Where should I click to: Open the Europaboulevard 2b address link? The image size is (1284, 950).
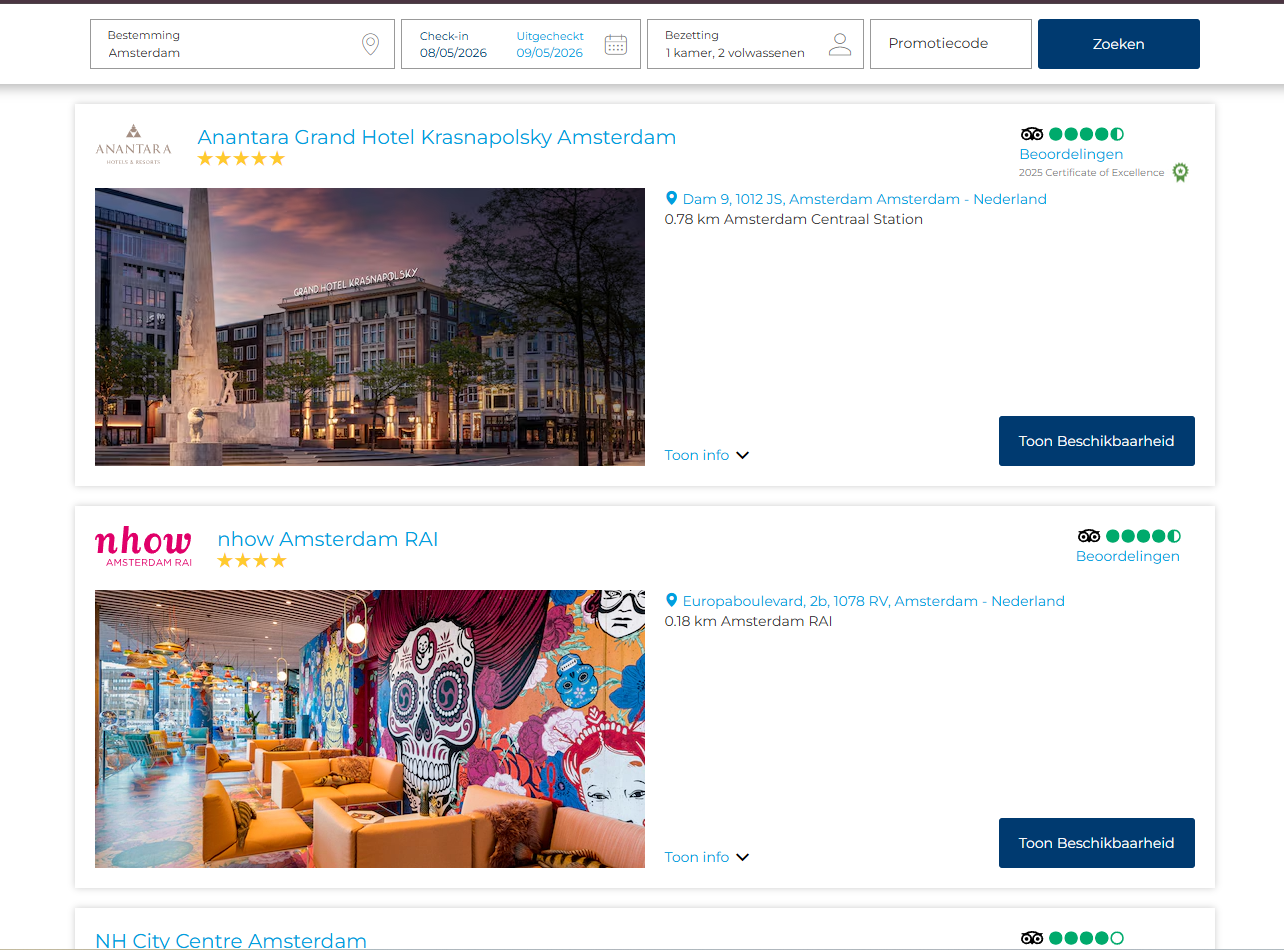(x=874, y=601)
